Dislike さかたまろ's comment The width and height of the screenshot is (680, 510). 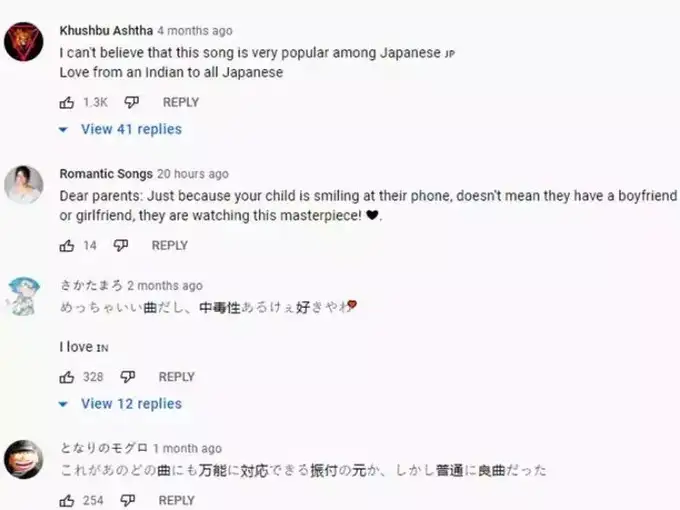pyautogui.click(x=128, y=377)
